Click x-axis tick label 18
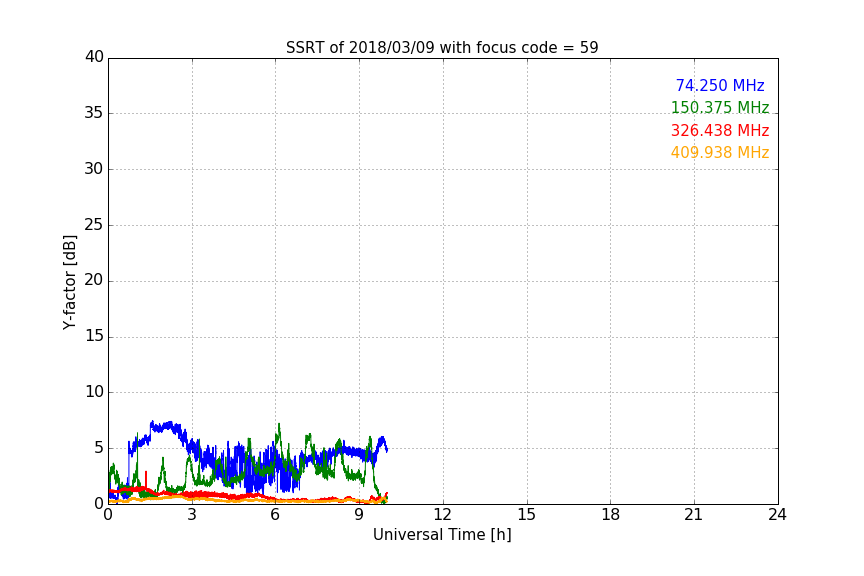This screenshot has height=576, width=864. [x=611, y=515]
